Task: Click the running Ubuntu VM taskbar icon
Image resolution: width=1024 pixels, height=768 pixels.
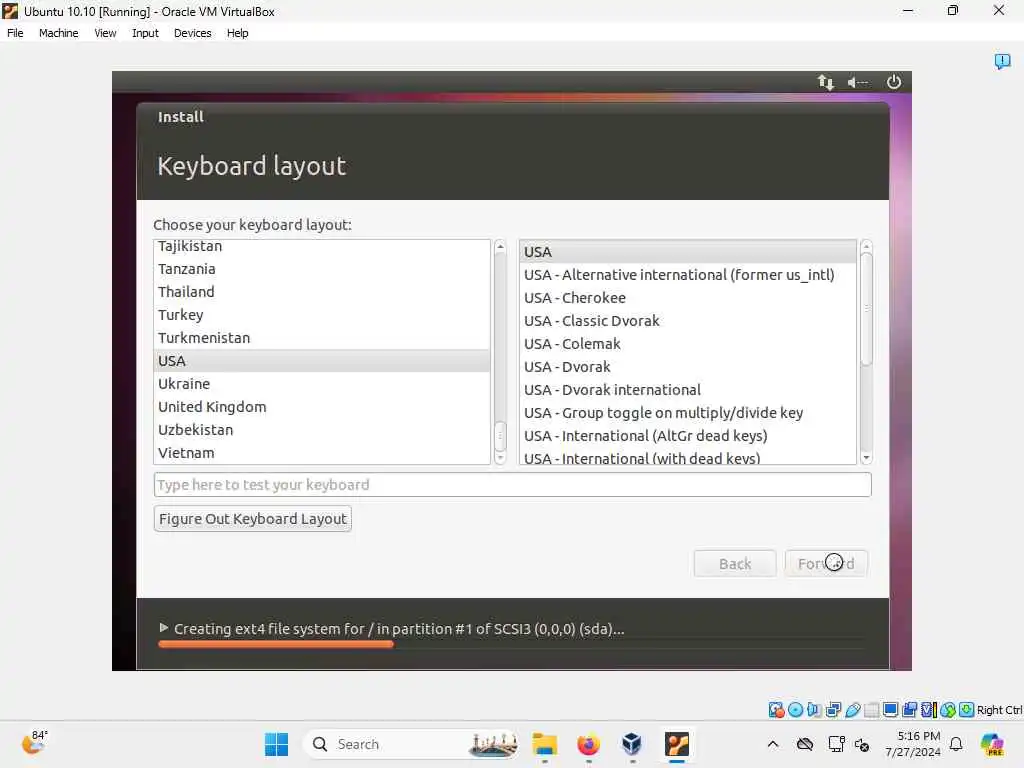Action: 677,744
